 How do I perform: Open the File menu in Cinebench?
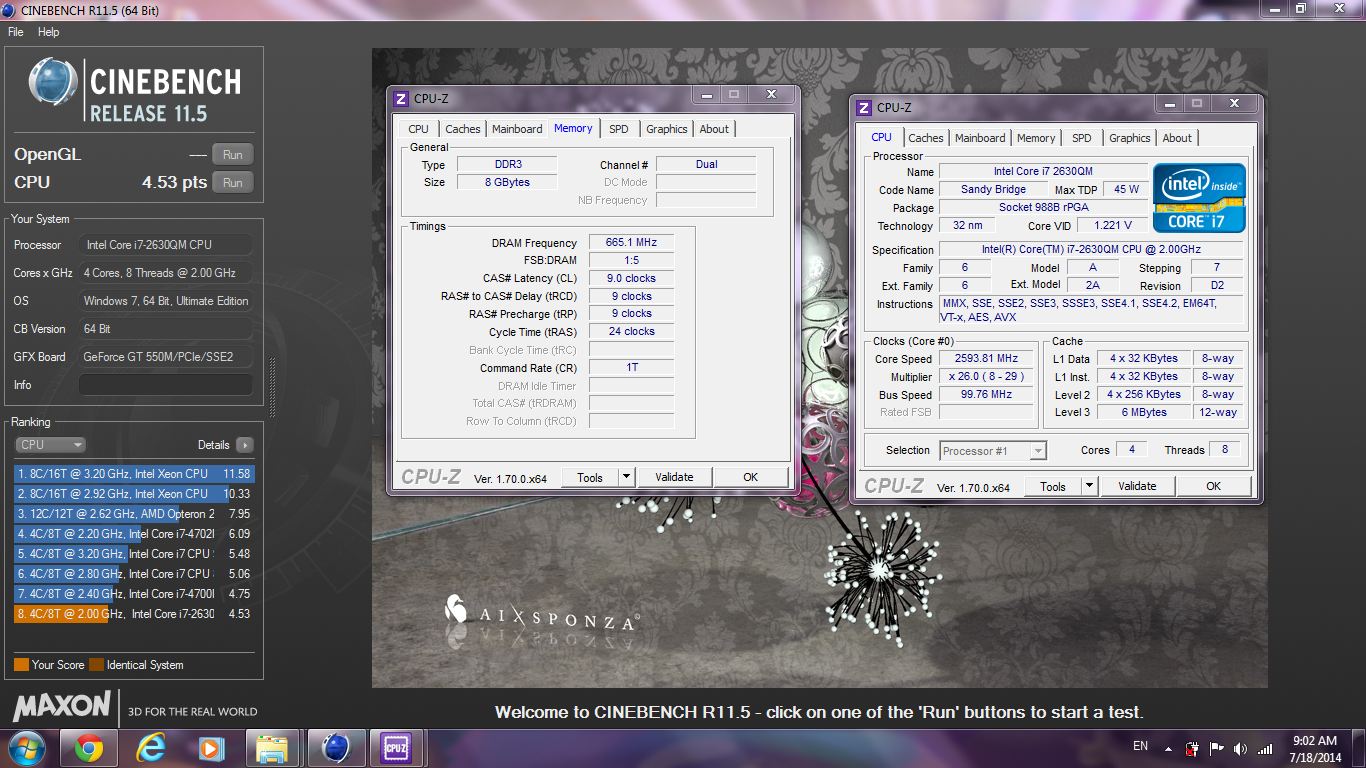click(16, 32)
